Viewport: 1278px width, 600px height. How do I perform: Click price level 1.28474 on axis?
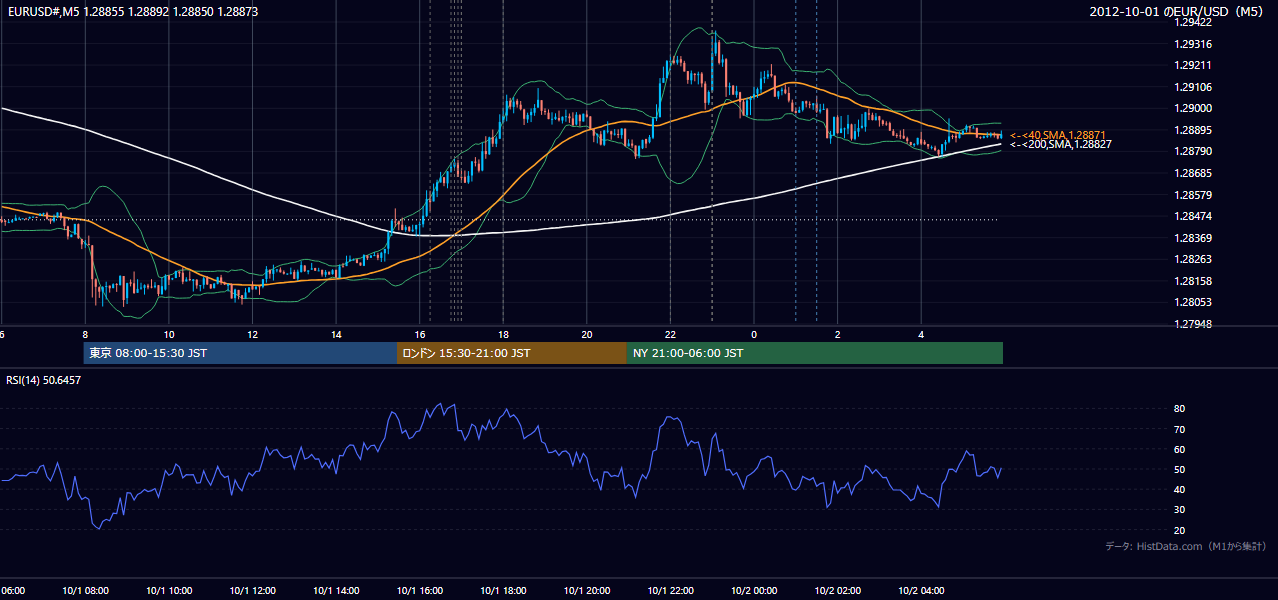click(1193, 216)
